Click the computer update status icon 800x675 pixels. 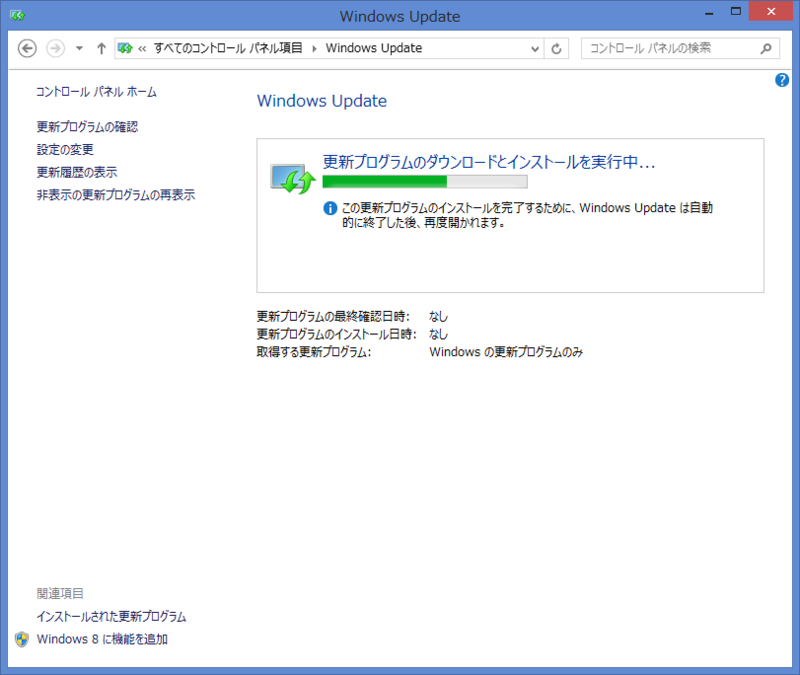tap(293, 179)
